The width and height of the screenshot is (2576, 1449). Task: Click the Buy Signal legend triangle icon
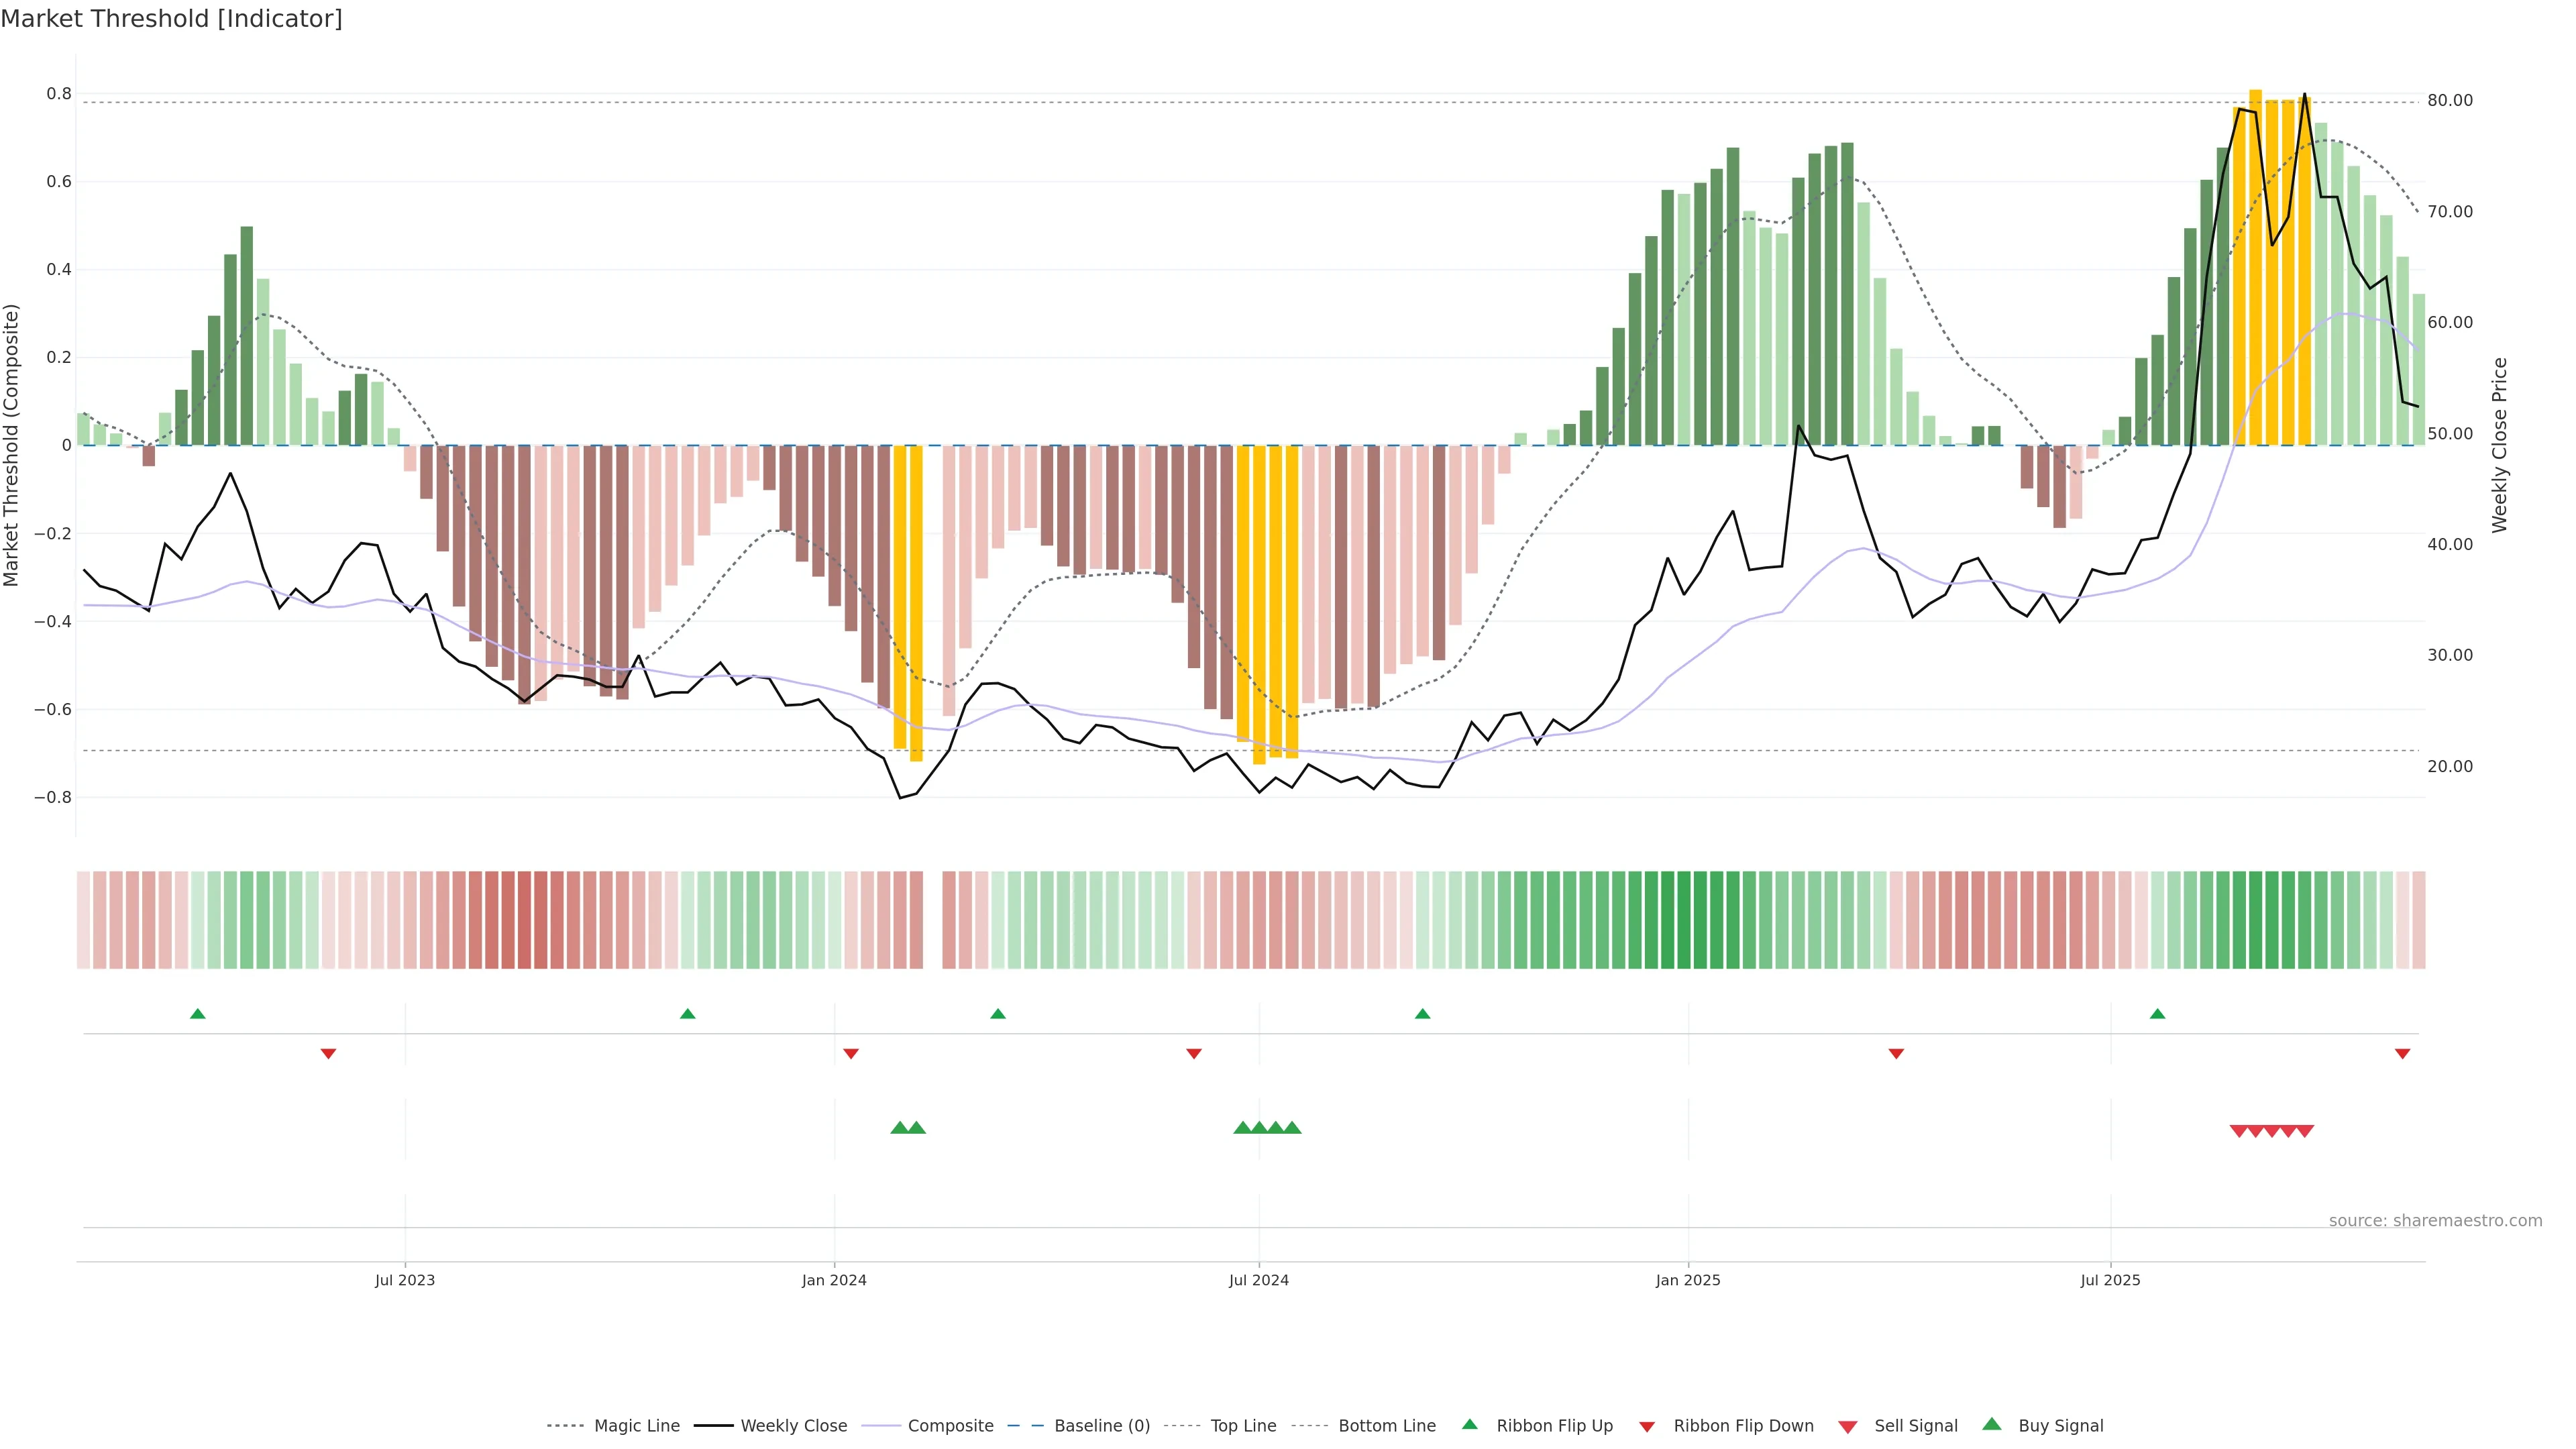click(x=1991, y=1424)
